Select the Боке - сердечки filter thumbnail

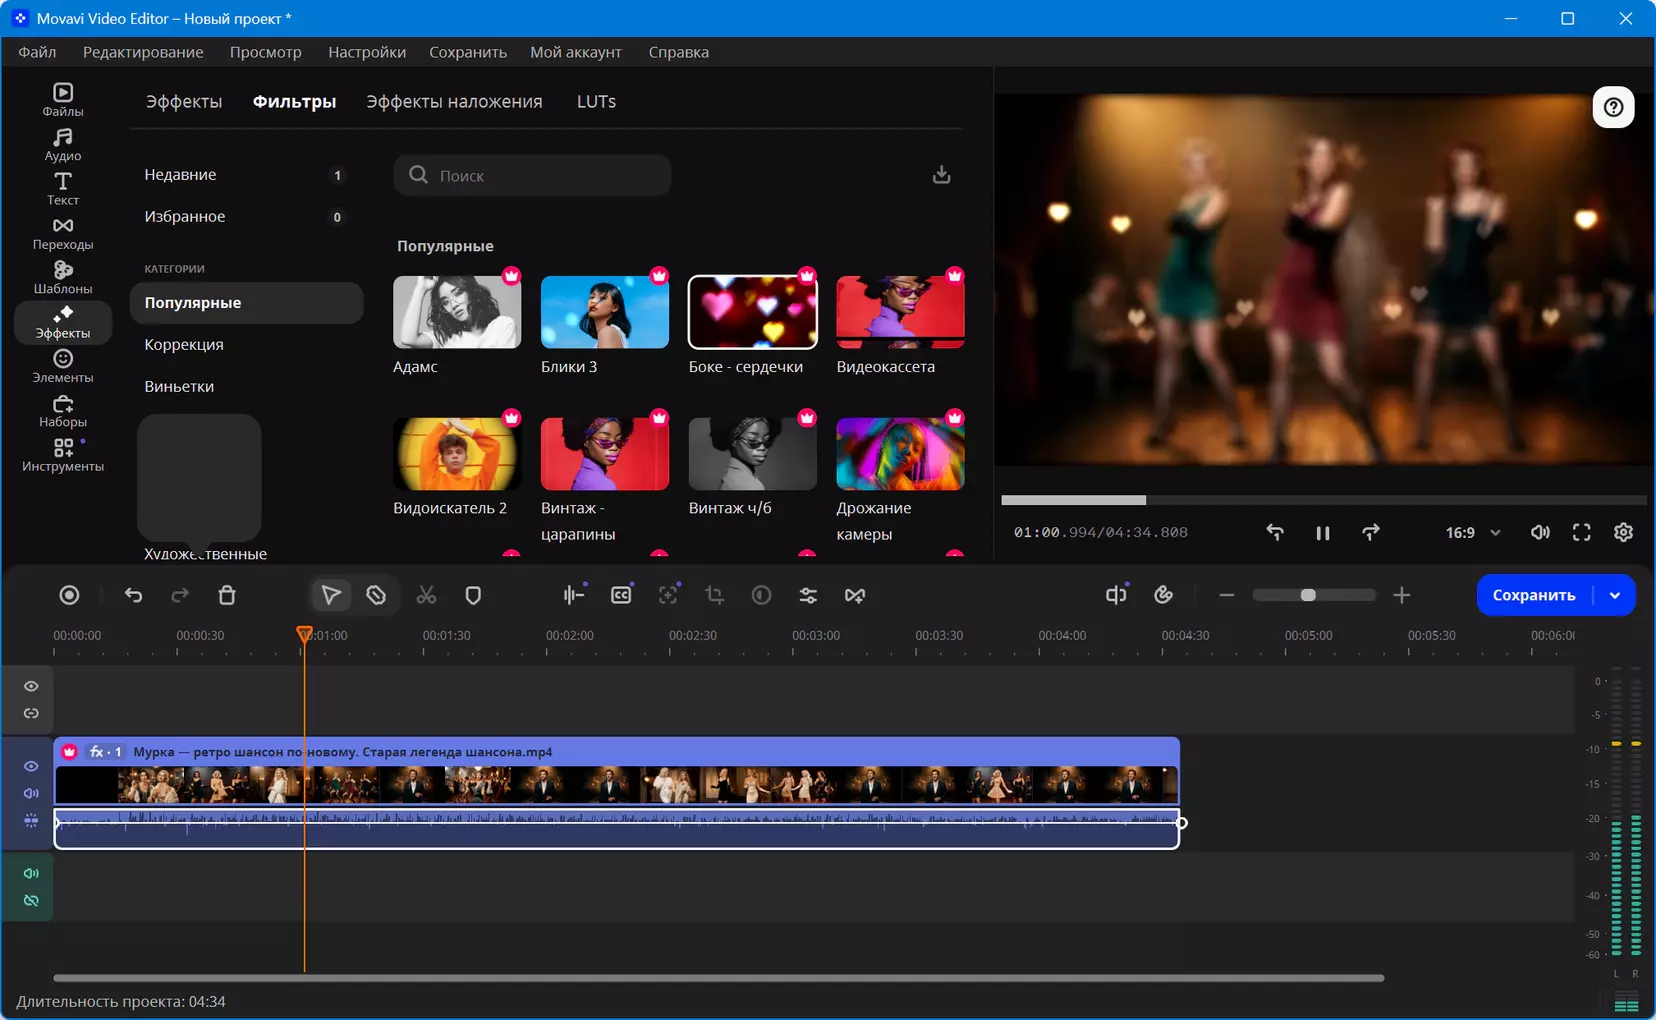coord(752,312)
